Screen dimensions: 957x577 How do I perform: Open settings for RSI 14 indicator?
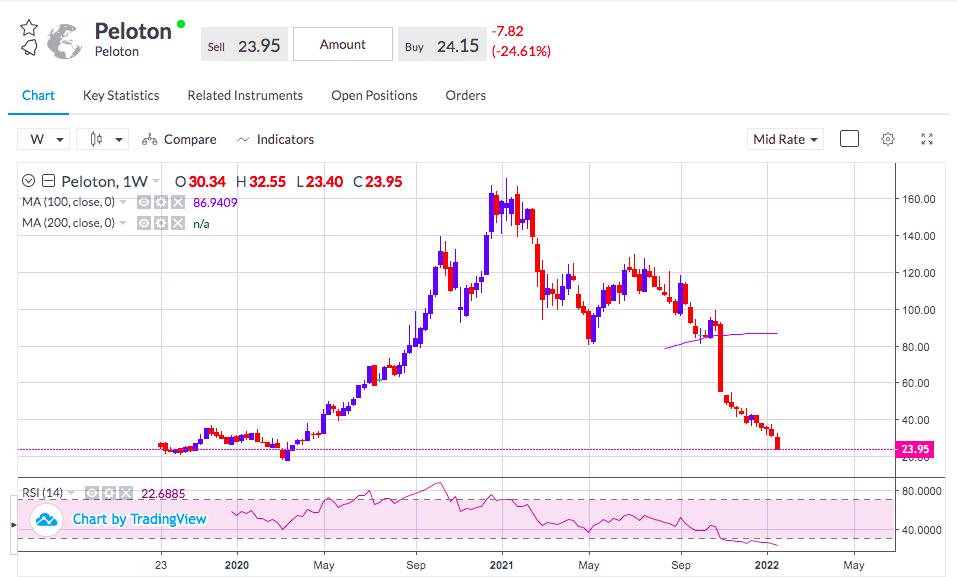pos(109,493)
